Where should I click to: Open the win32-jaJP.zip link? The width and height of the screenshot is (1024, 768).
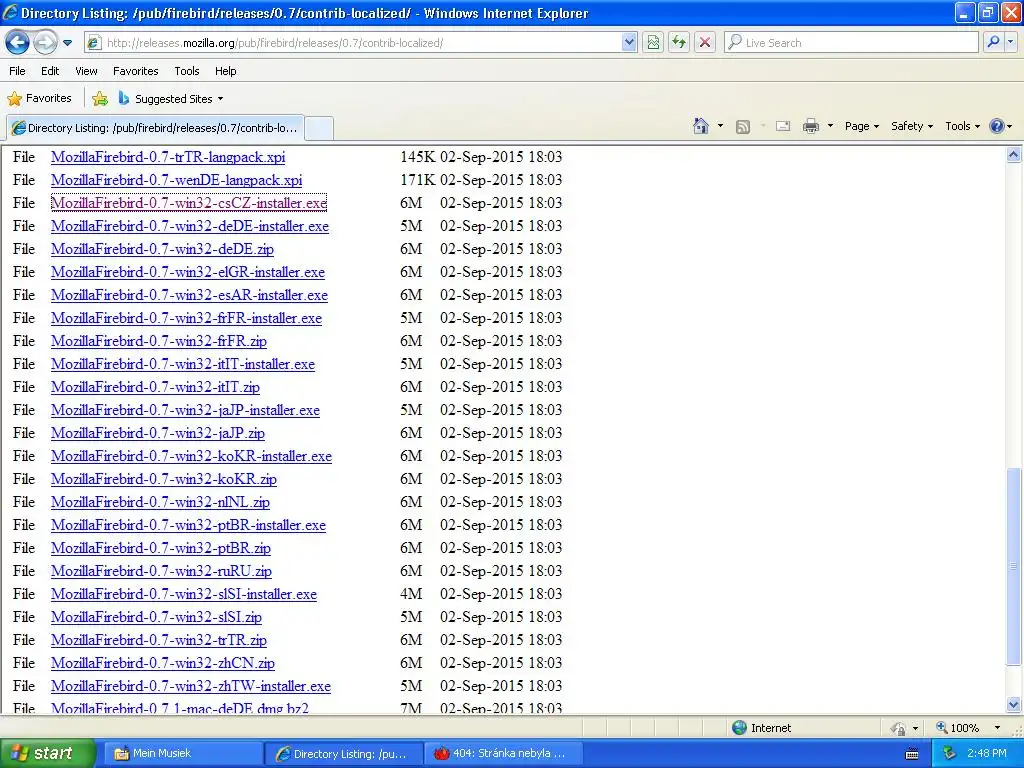click(x=158, y=433)
